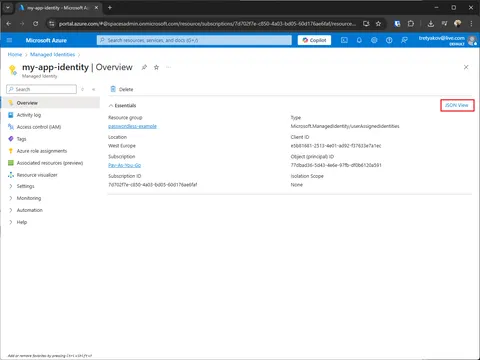Image resolution: width=480 pixels, height=360 pixels.
Task: Focus the resource menu Search box
Action: pyautogui.click(x=41, y=89)
